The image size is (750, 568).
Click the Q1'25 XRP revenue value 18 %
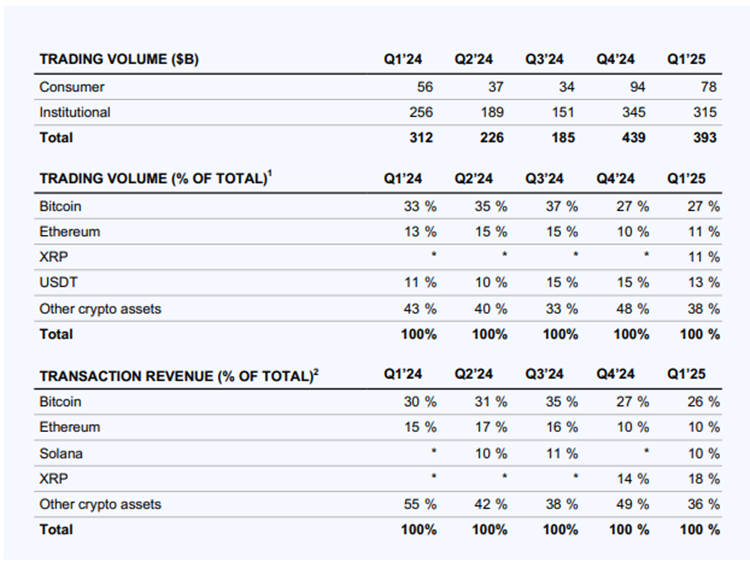[x=700, y=478]
